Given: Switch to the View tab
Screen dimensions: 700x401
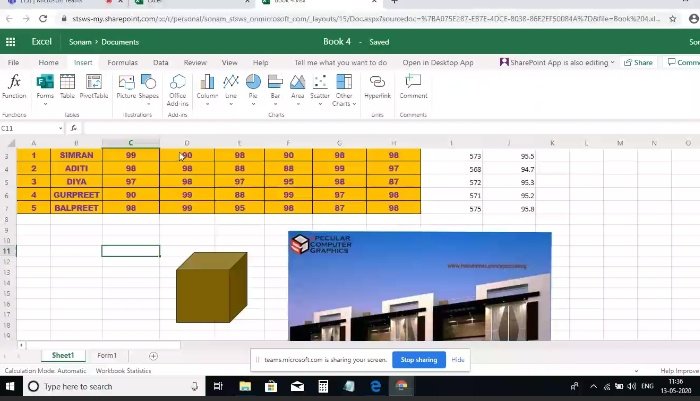Looking at the screenshot, I should click(229, 63).
